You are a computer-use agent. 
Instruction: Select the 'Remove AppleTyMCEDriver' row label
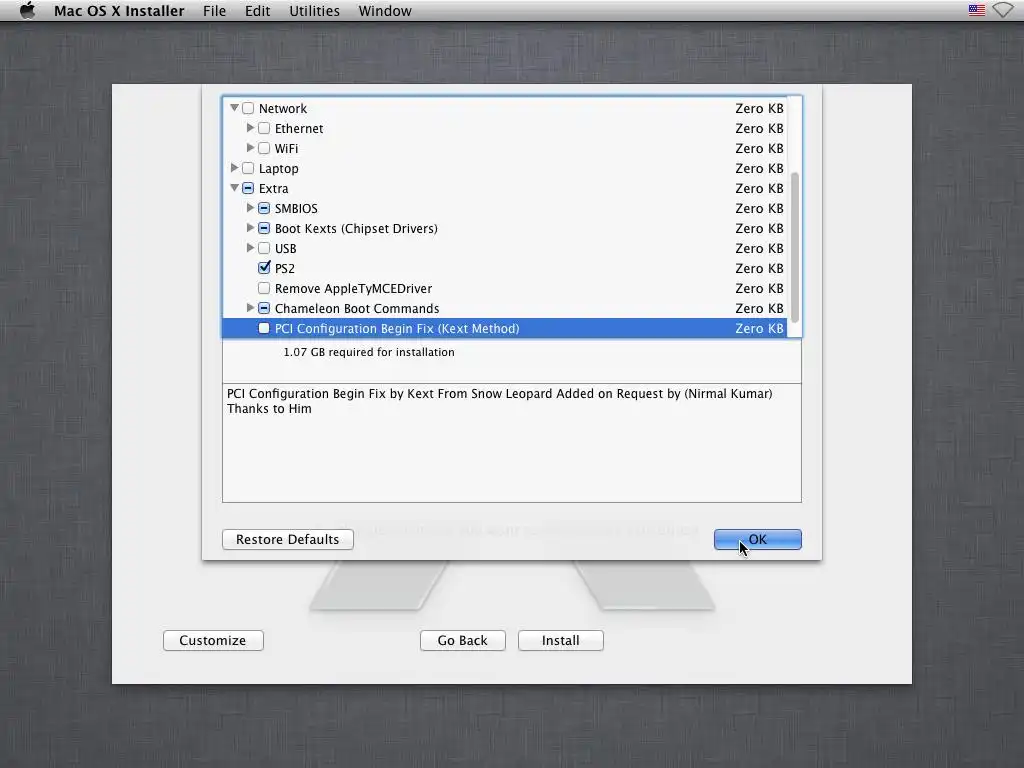353,289
